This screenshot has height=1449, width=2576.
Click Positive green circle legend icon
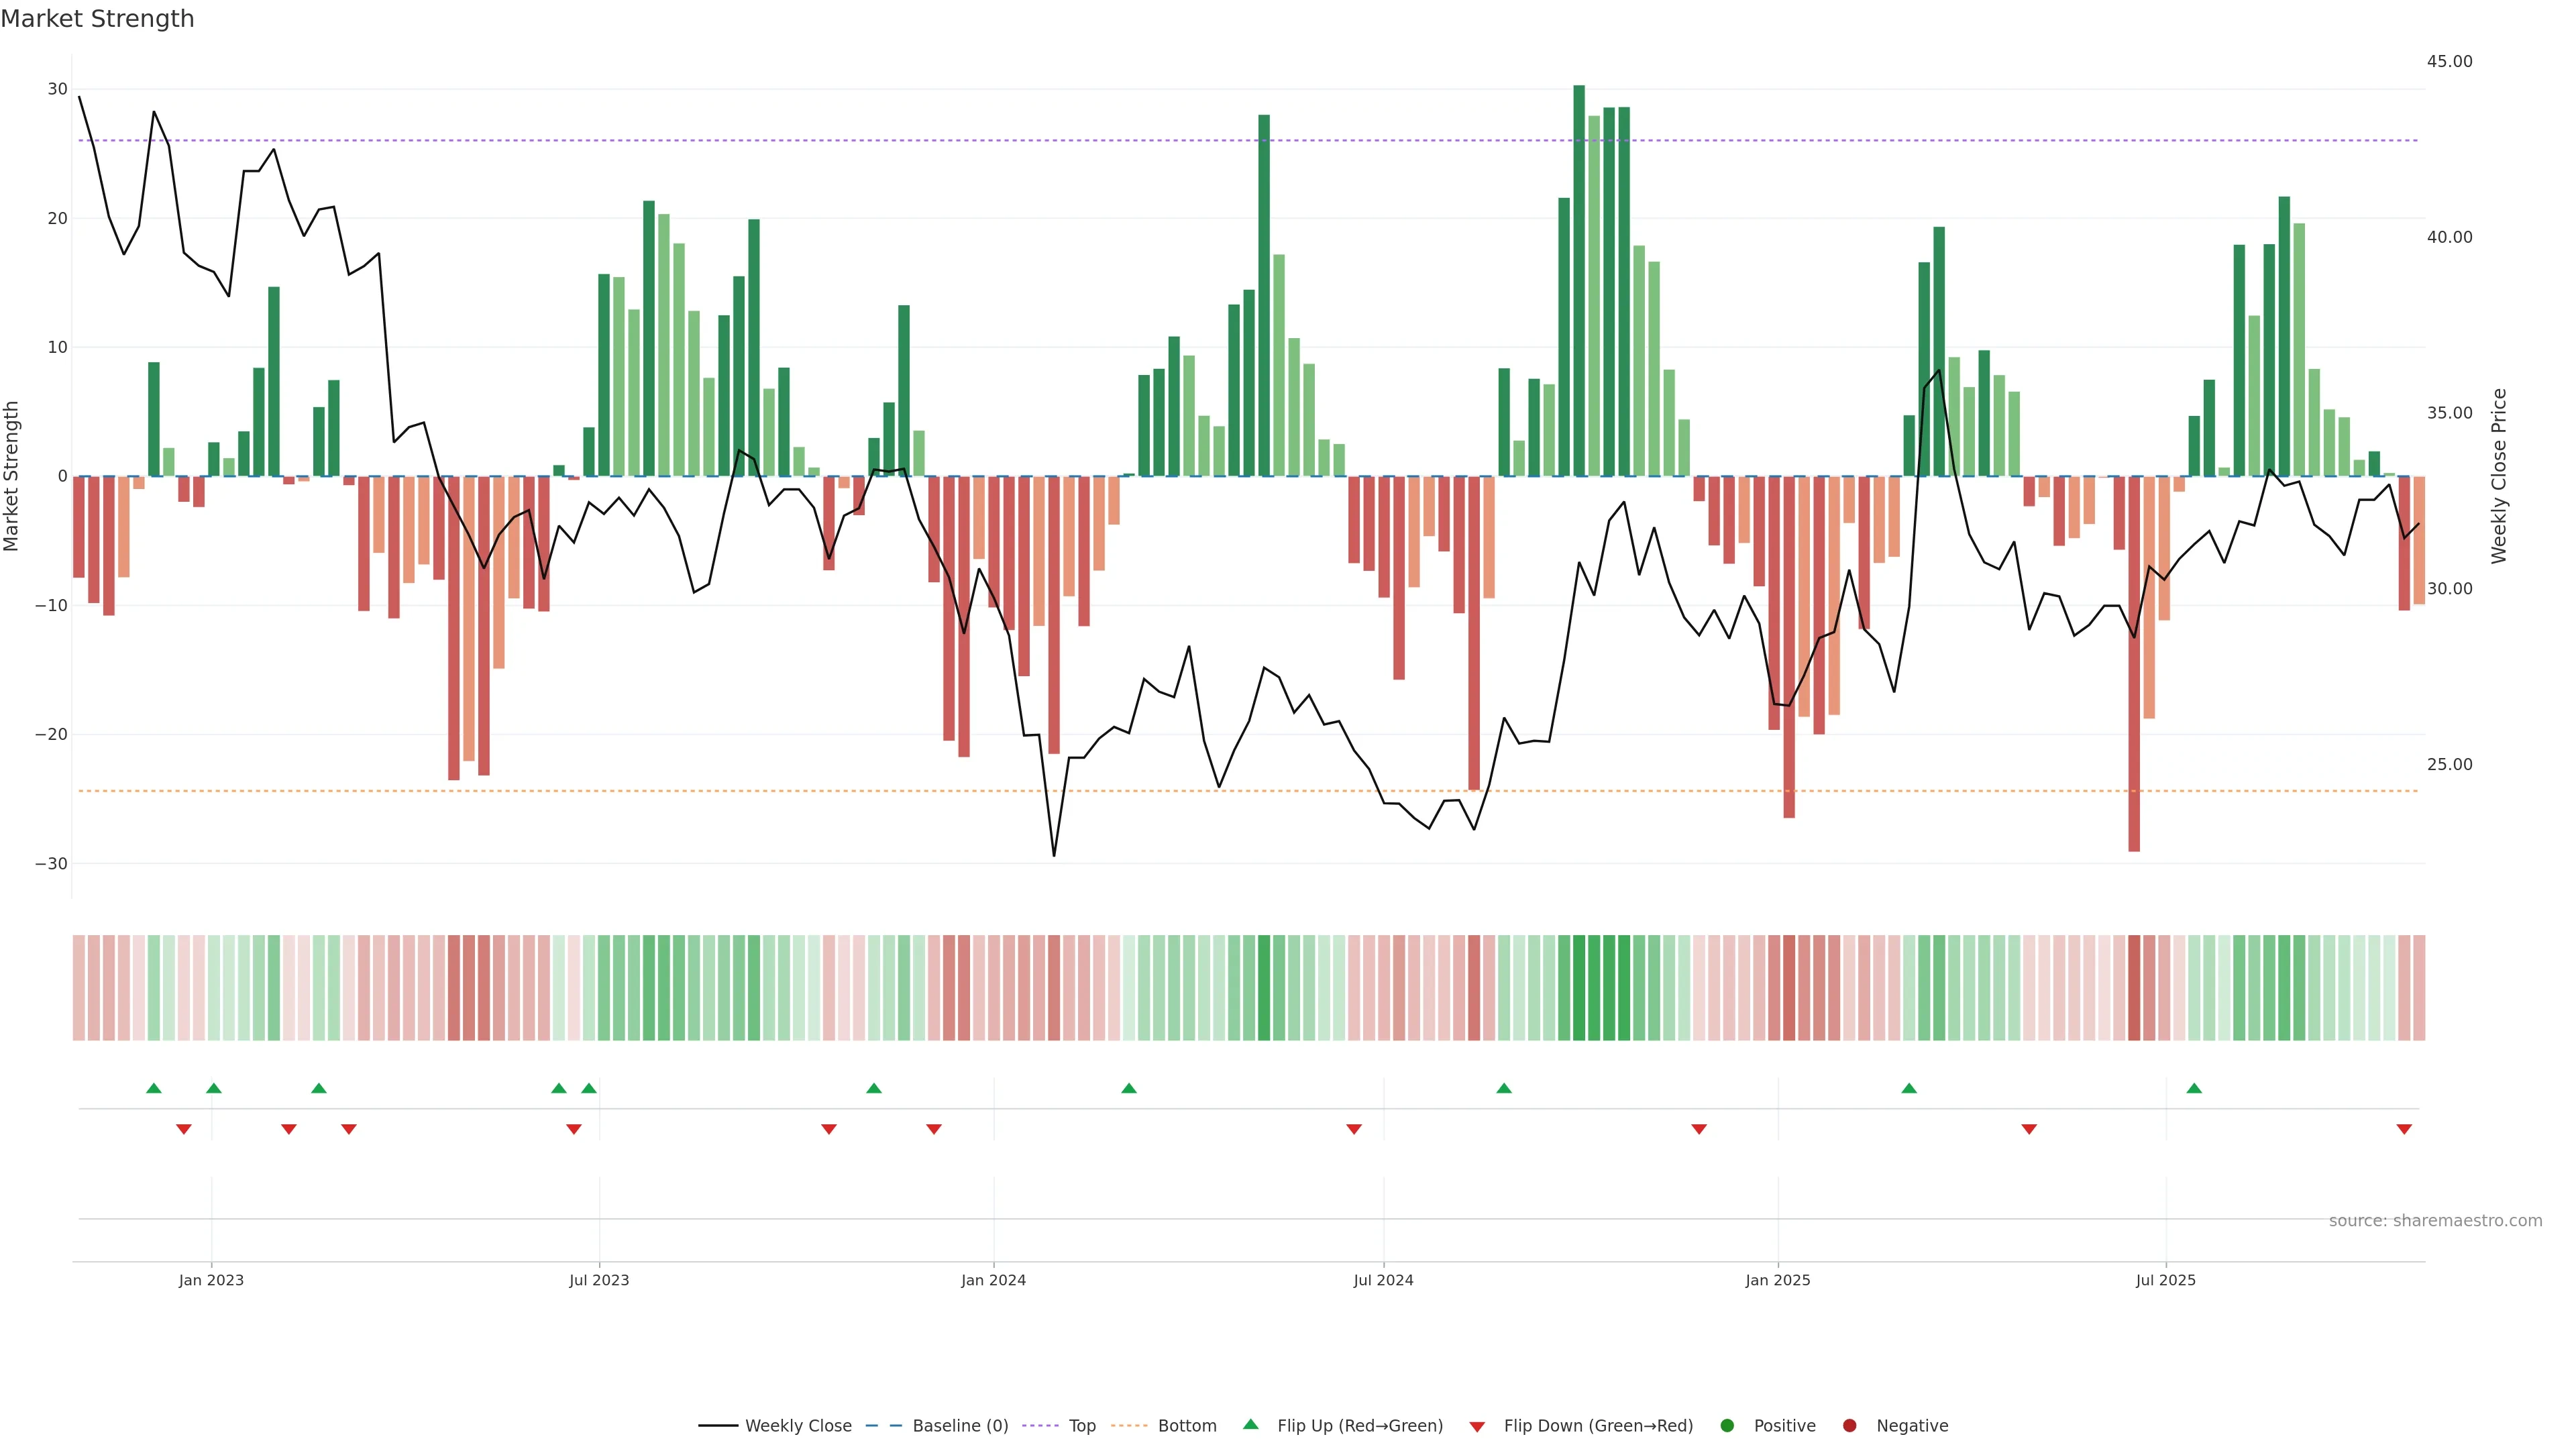pyautogui.click(x=1727, y=1425)
